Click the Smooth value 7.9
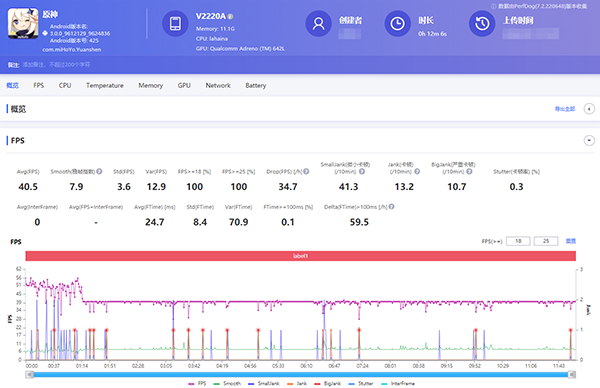 [76, 187]
